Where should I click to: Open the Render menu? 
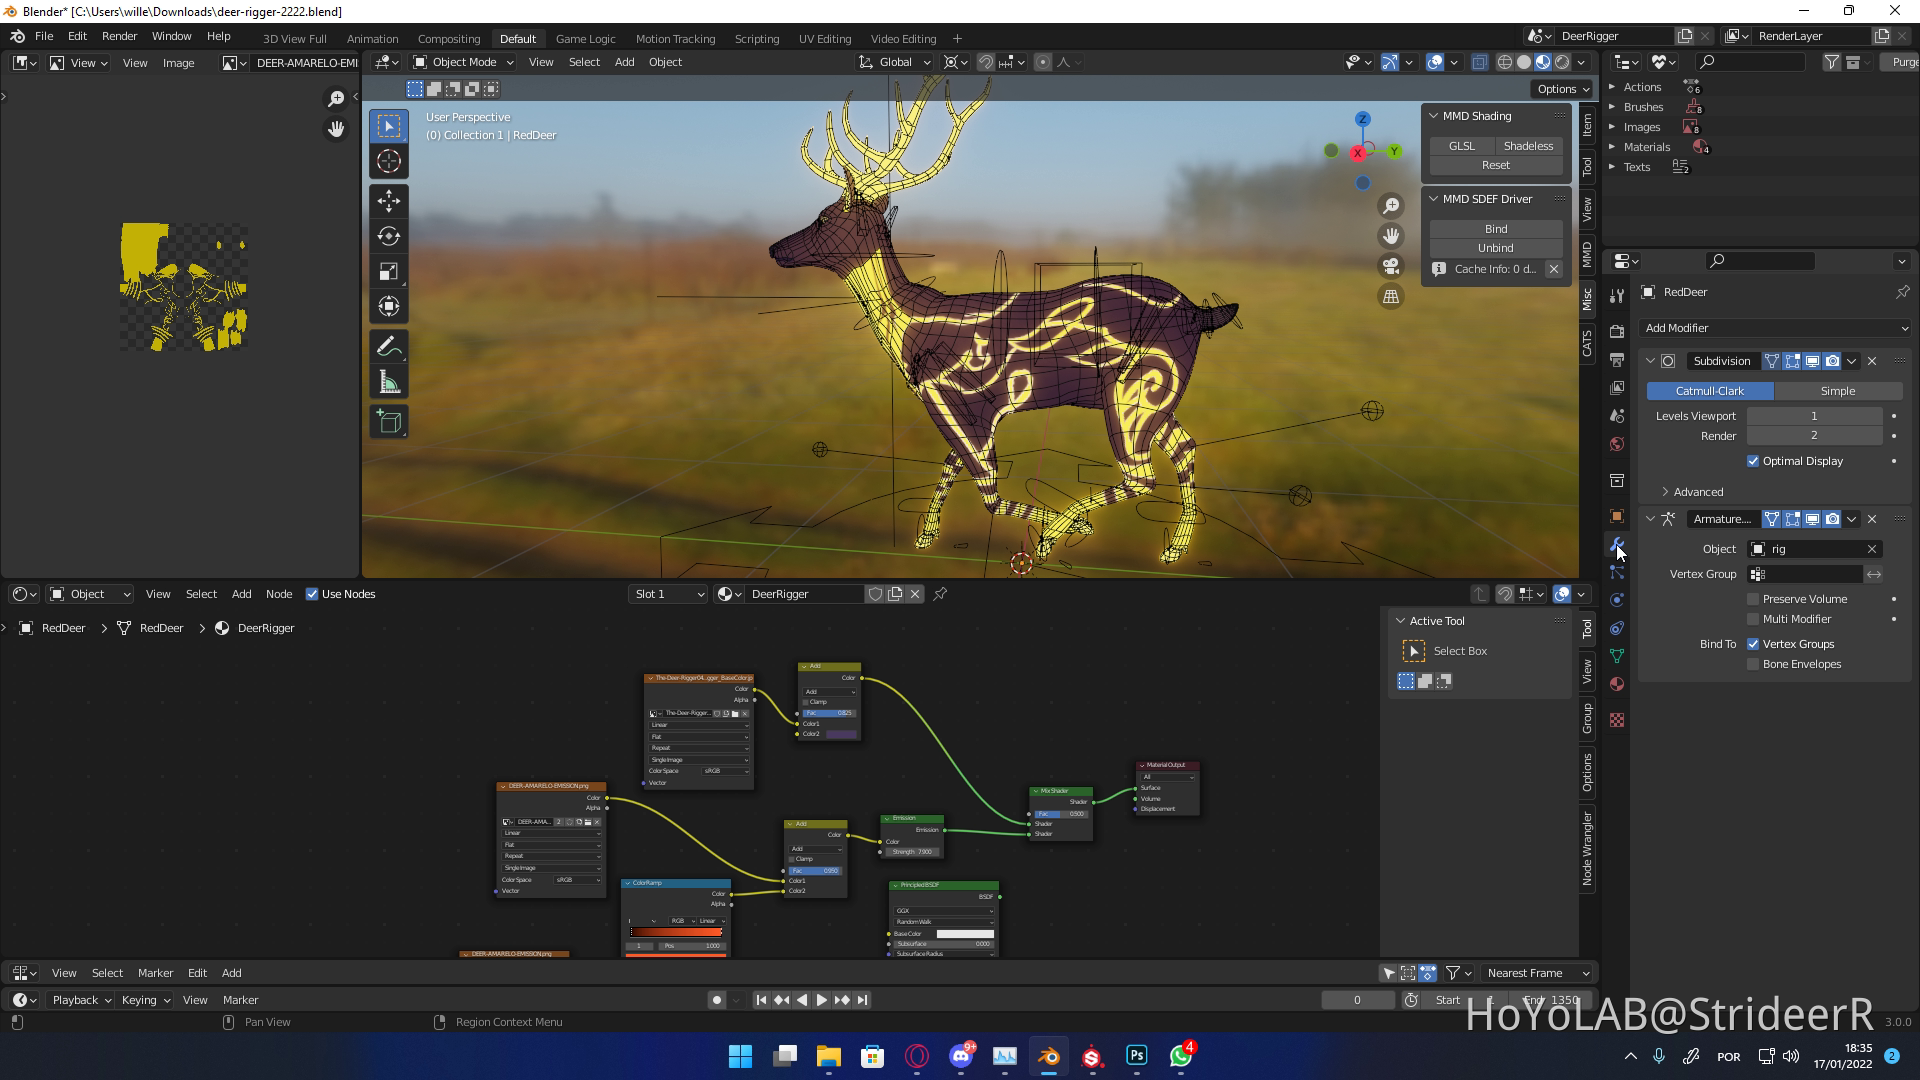[119, 36]
